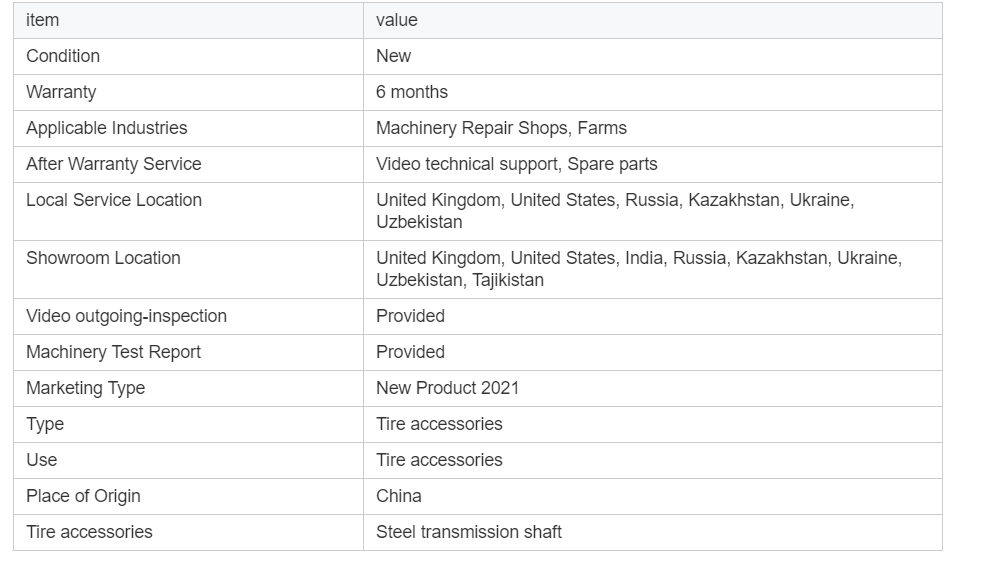
Task: Click 'Video technical support, Spare parts' text
Action: (x=516, y=164)
